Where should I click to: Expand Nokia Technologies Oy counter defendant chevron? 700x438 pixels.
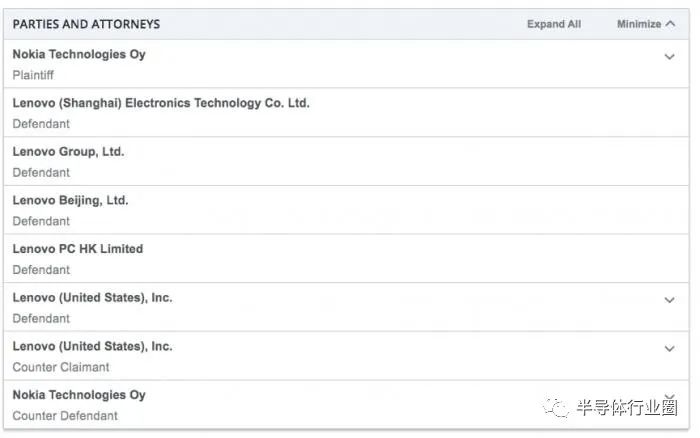[x=669, y=396]
